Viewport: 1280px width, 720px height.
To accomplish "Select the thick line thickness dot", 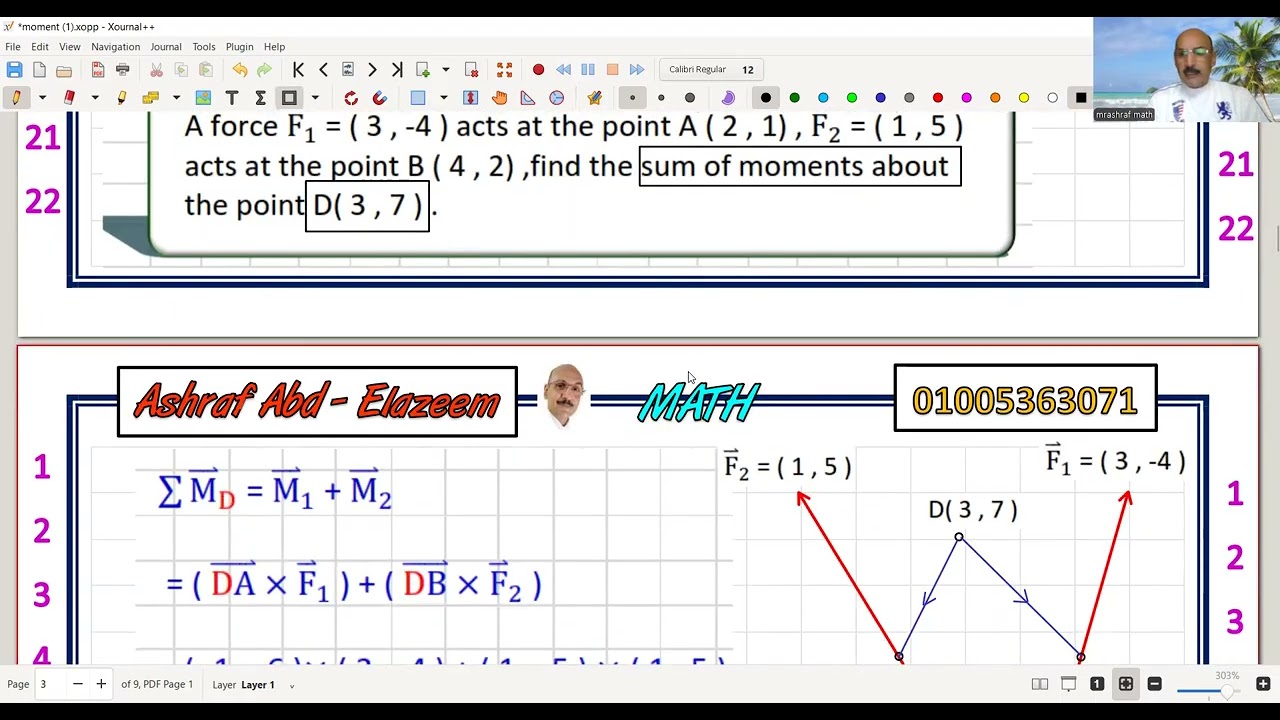I will pyautogui.click(x=690, y=98).
